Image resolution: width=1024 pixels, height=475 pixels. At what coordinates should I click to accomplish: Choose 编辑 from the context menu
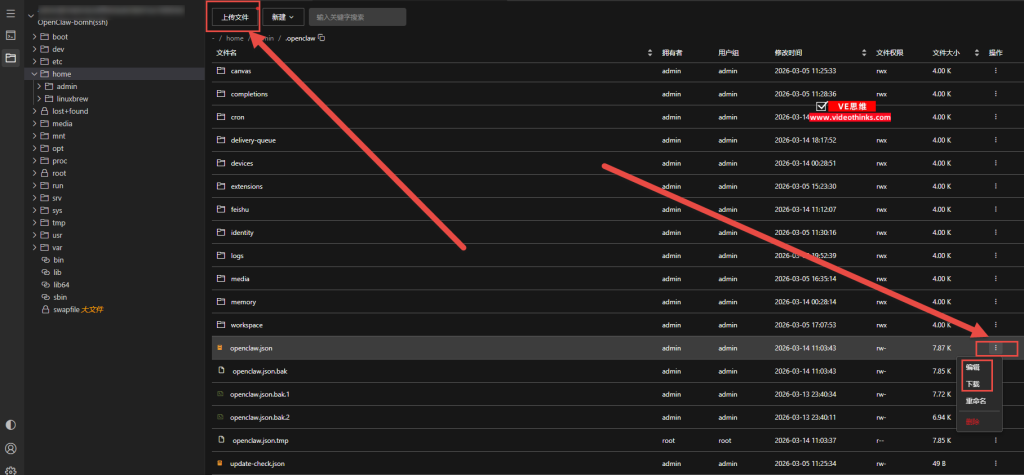tap(972, 367)
